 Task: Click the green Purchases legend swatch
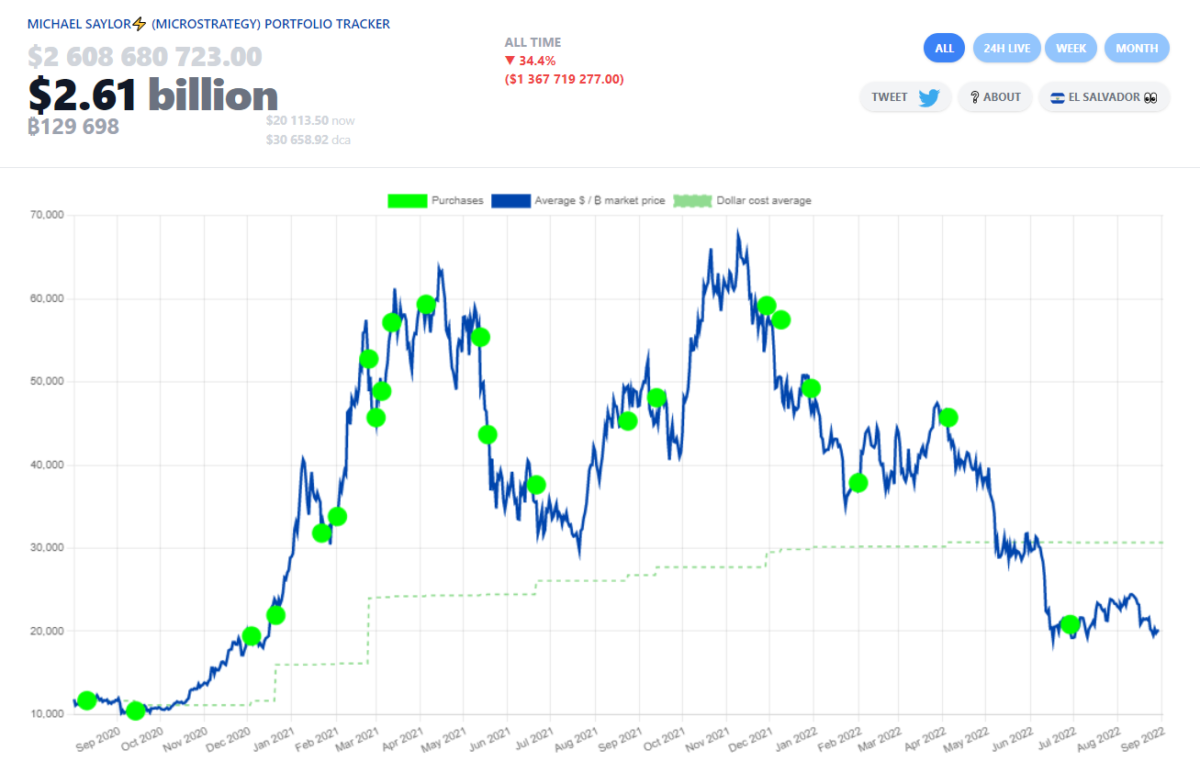(x=407, y=201)
